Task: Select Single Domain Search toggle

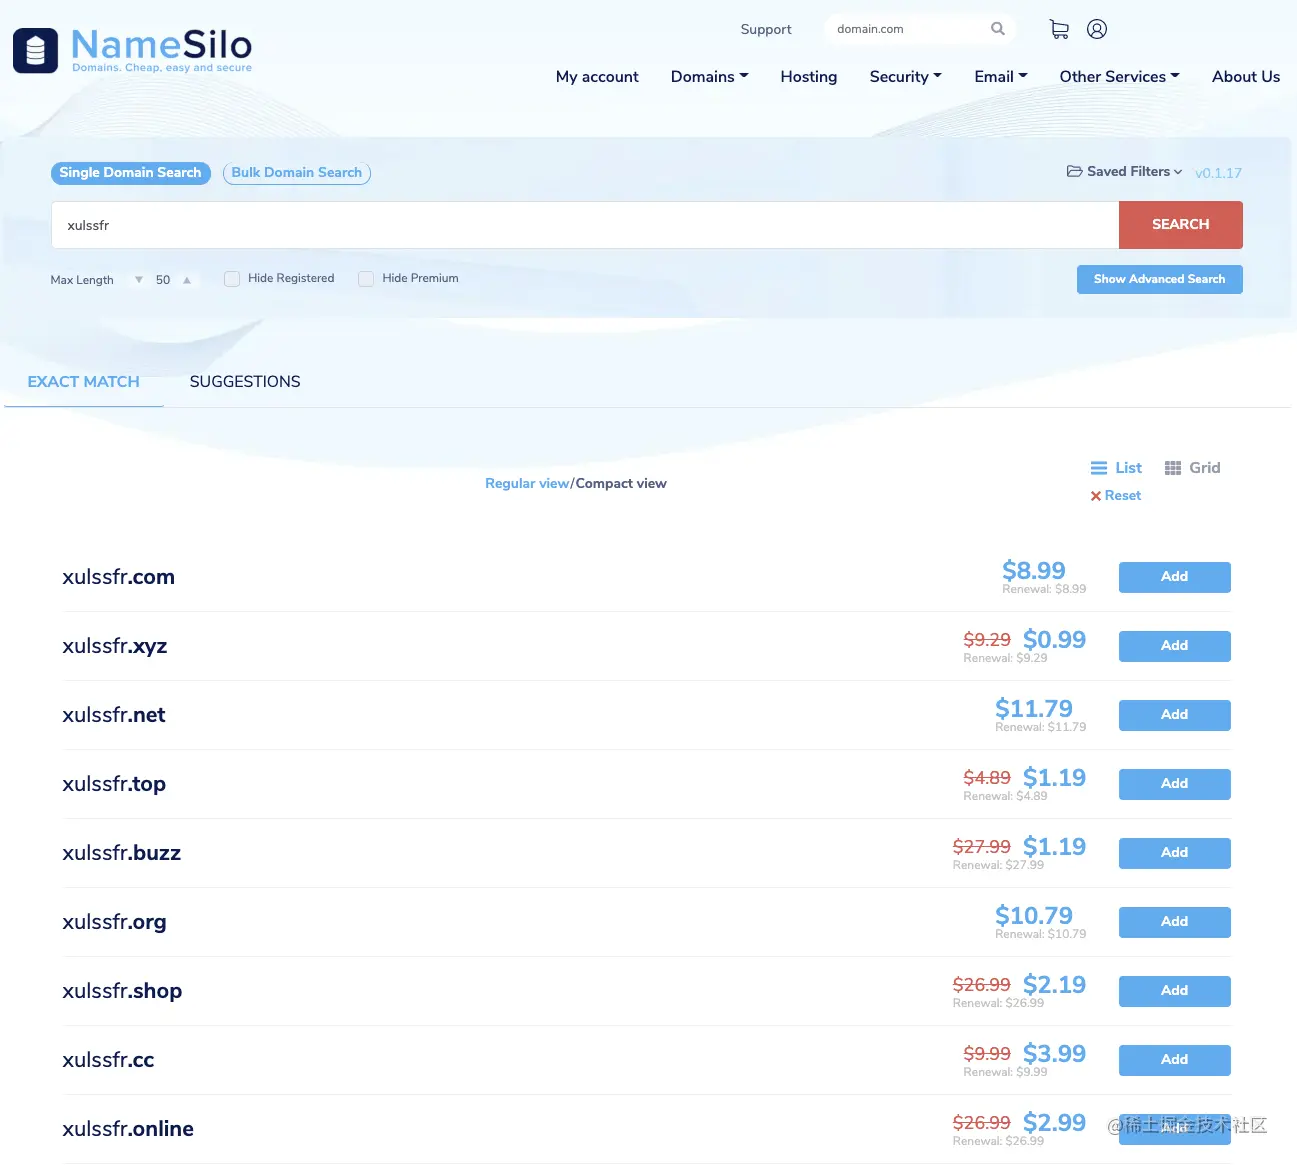Action: [130, 173]
